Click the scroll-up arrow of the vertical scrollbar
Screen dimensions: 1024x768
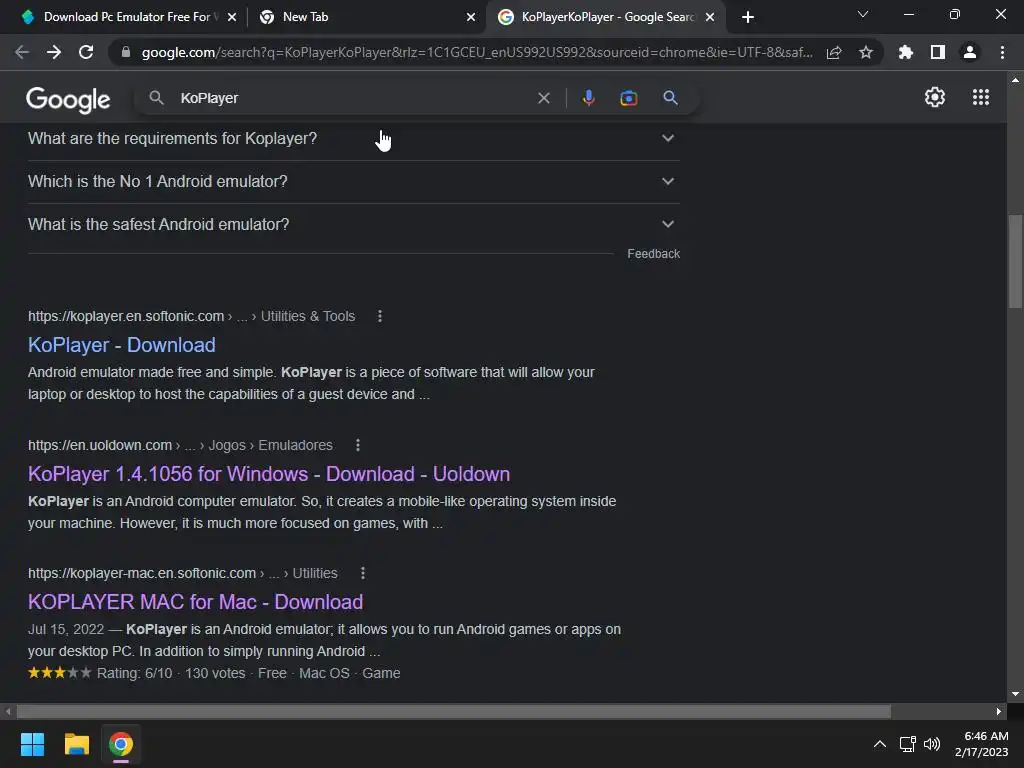(x=1015, y=80)
